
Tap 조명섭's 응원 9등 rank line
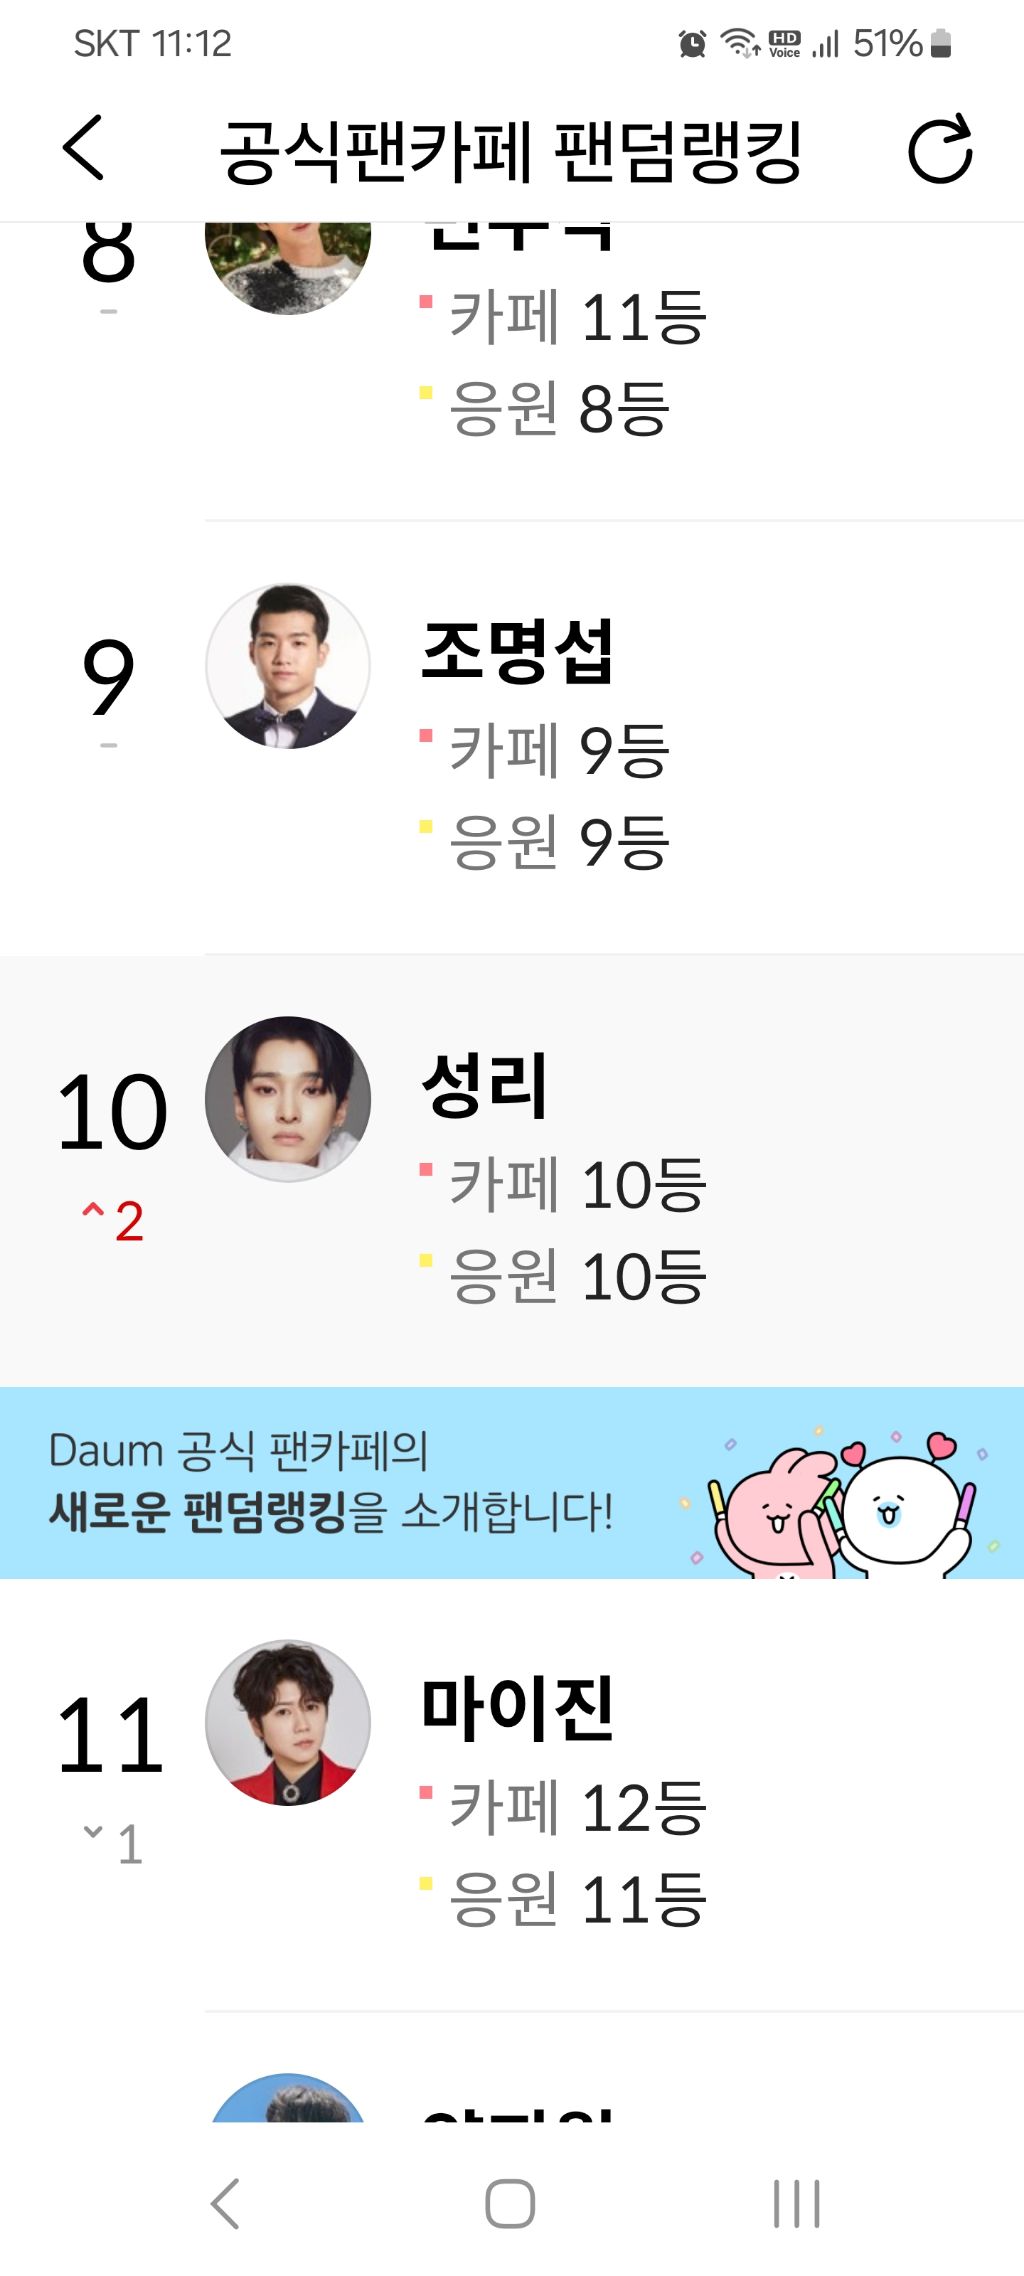click(x=558, y=842)
